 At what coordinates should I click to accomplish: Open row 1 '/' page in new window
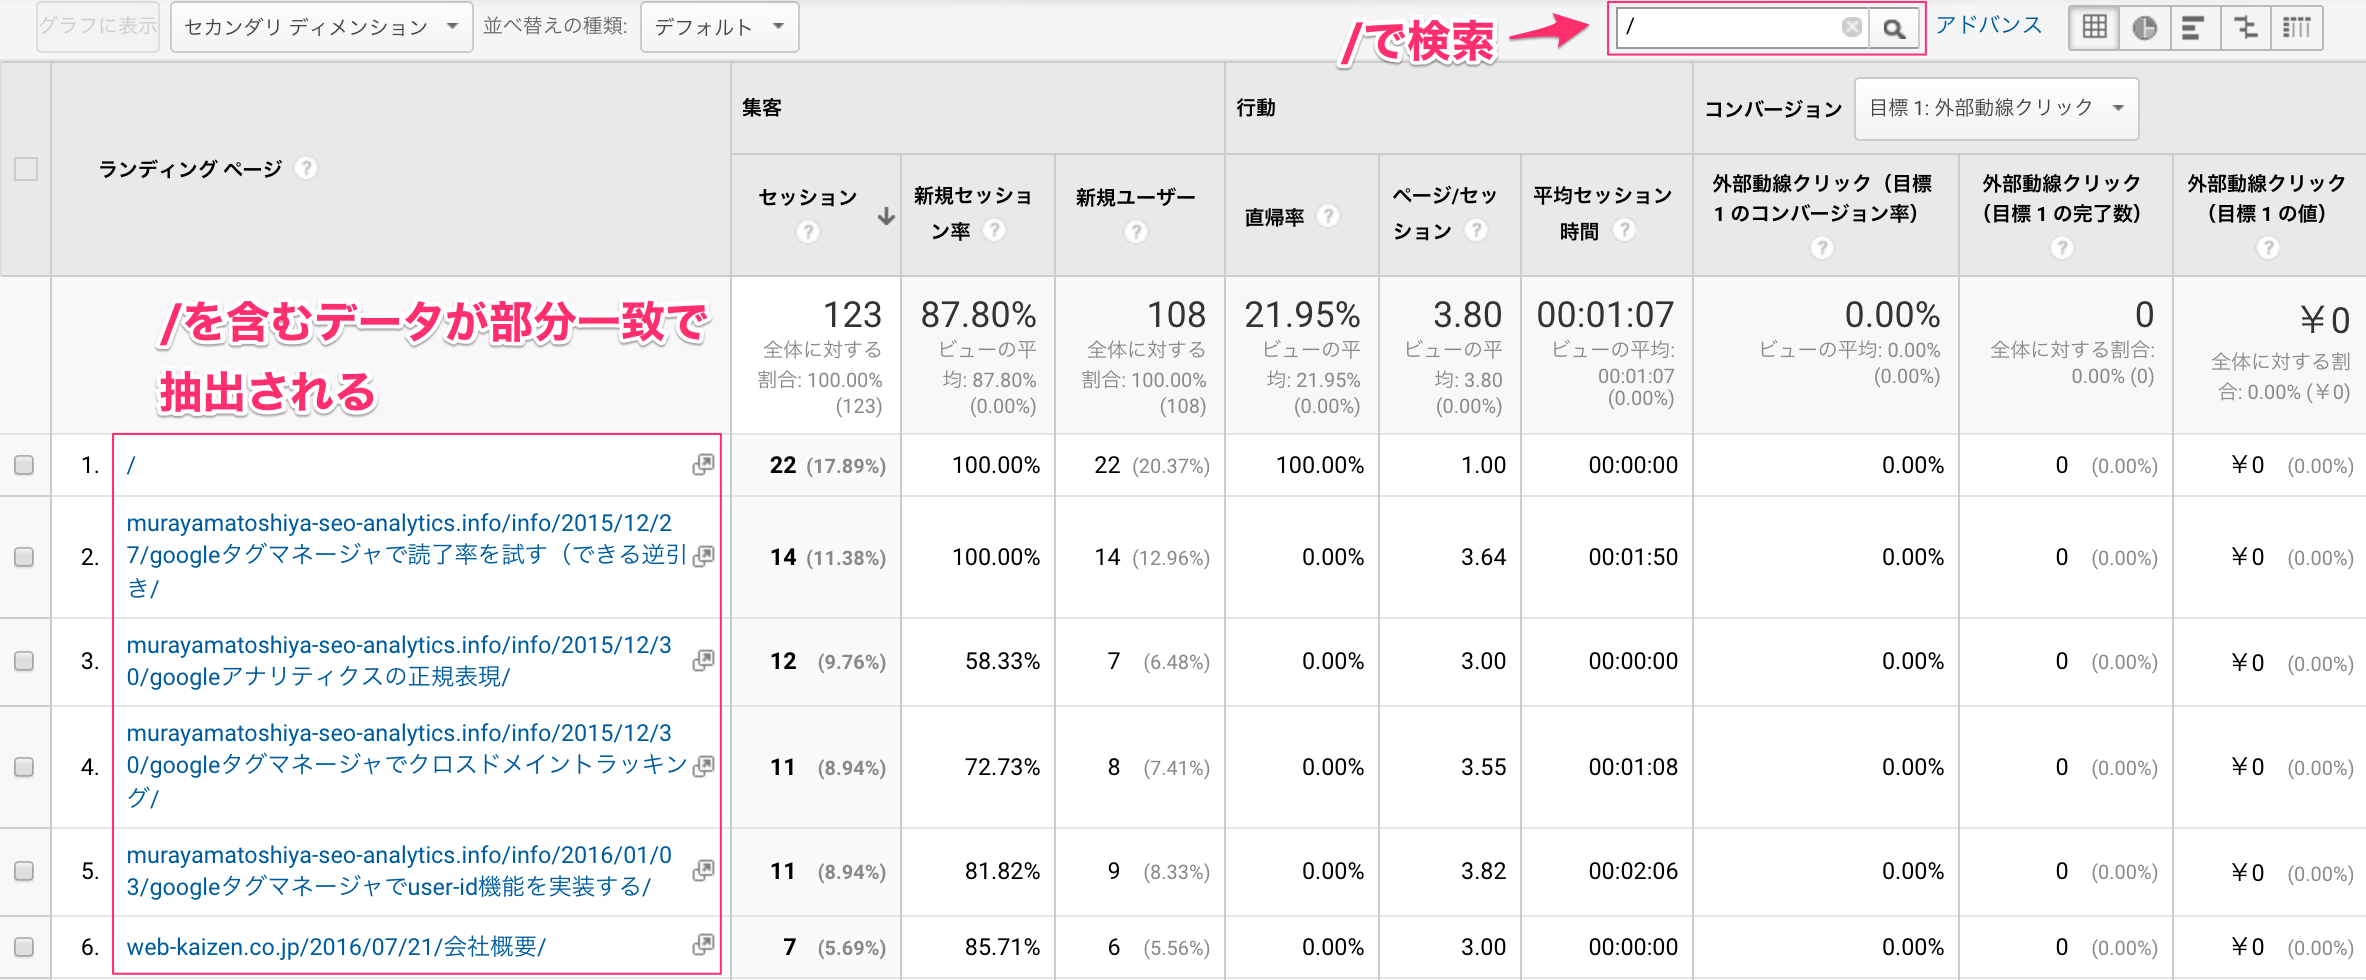704,464
